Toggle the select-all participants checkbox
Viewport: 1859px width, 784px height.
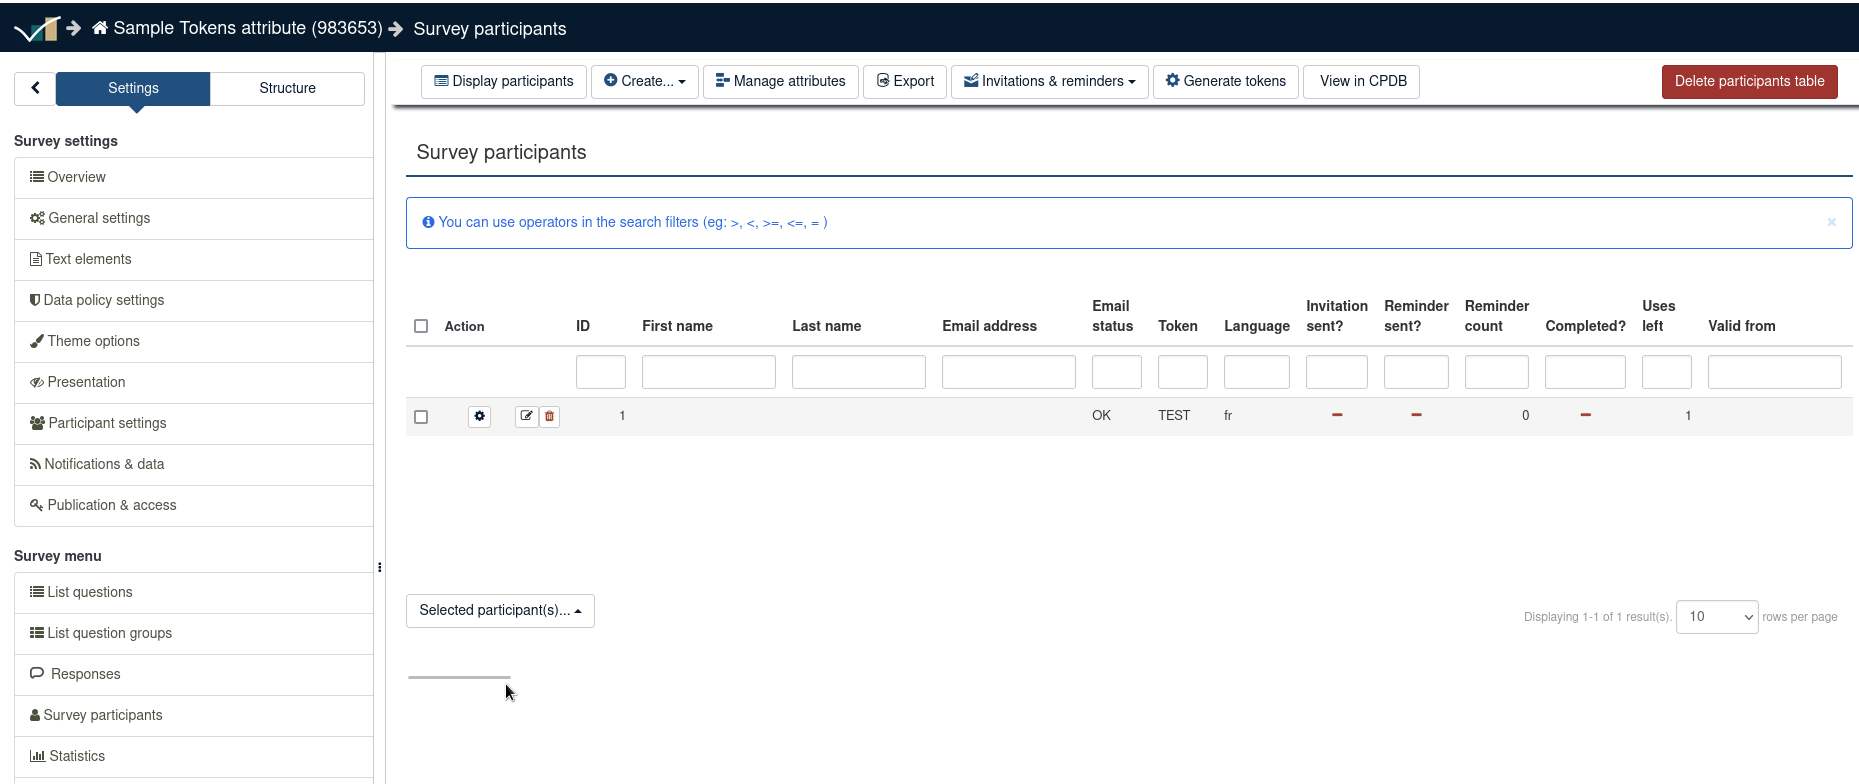pos(421,326)
